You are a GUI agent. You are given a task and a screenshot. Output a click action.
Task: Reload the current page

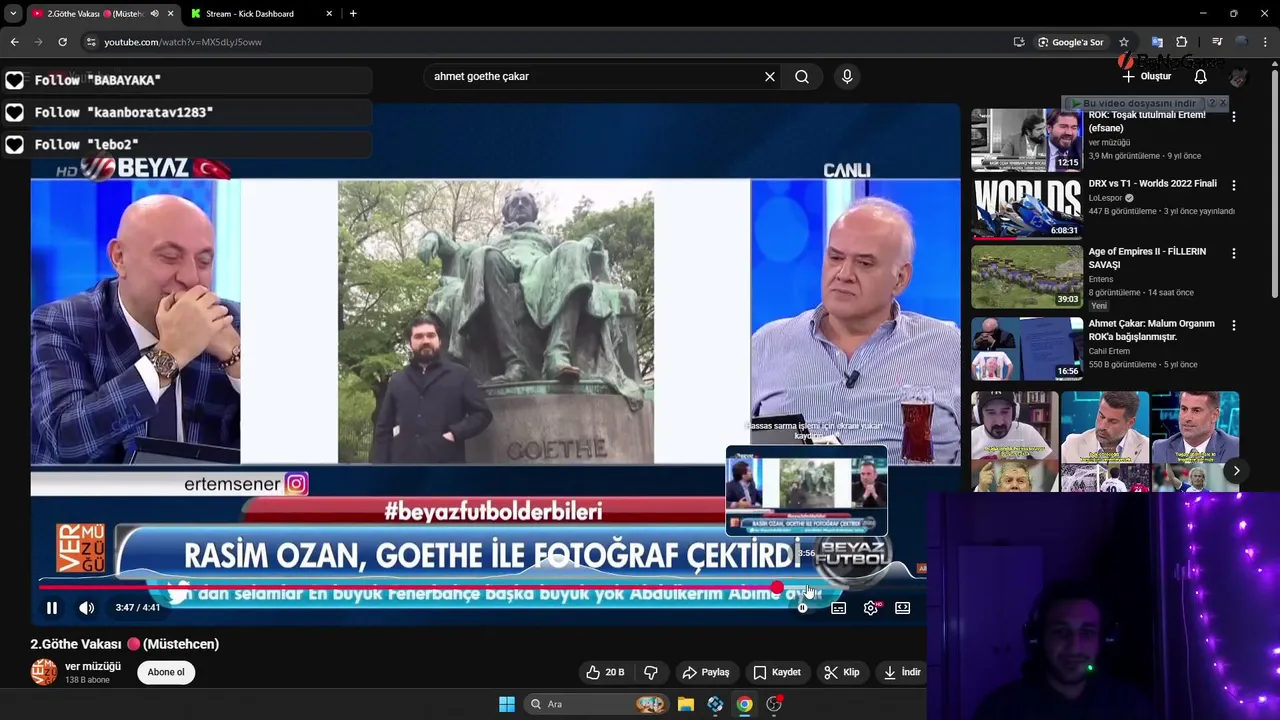click(x=62, y=42)
